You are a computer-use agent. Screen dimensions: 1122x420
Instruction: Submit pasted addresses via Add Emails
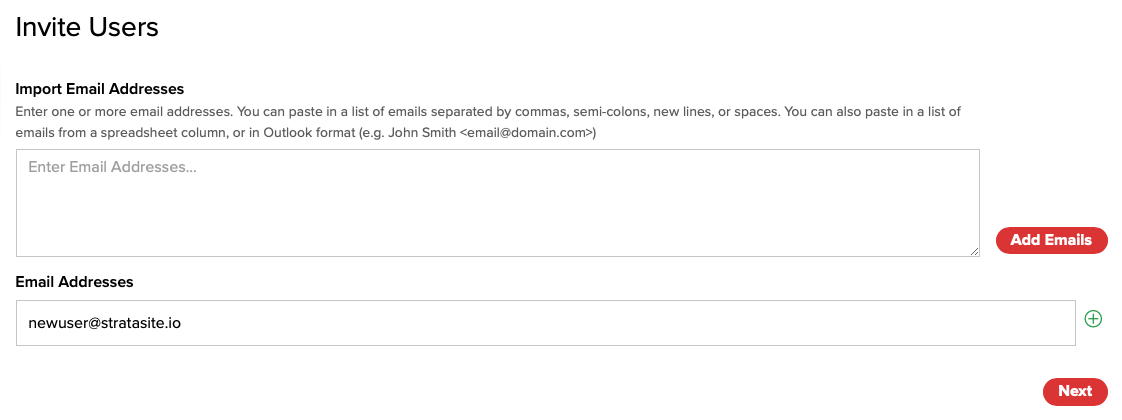tap(1051, 240)
